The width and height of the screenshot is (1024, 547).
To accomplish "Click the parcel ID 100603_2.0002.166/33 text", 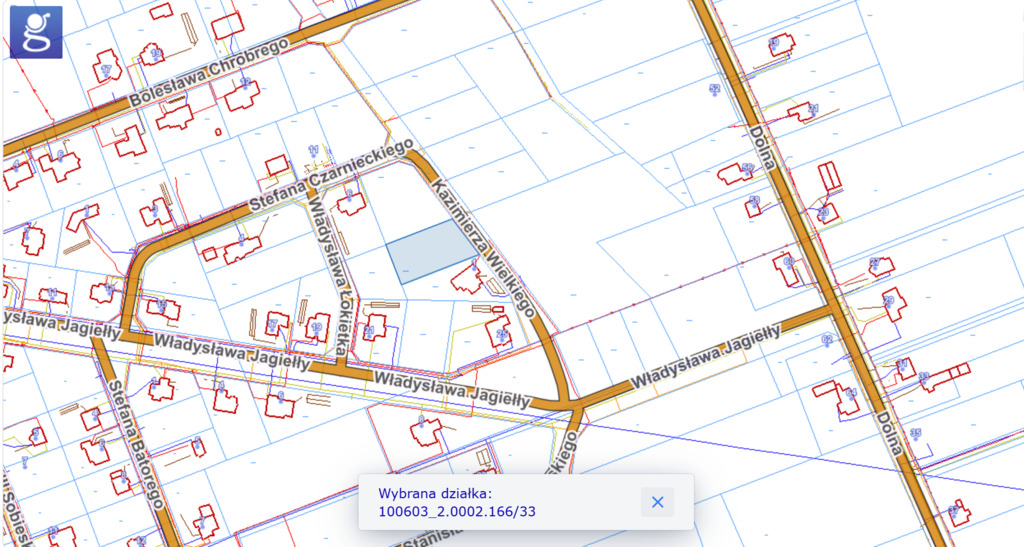I will (x=457, y=512).
